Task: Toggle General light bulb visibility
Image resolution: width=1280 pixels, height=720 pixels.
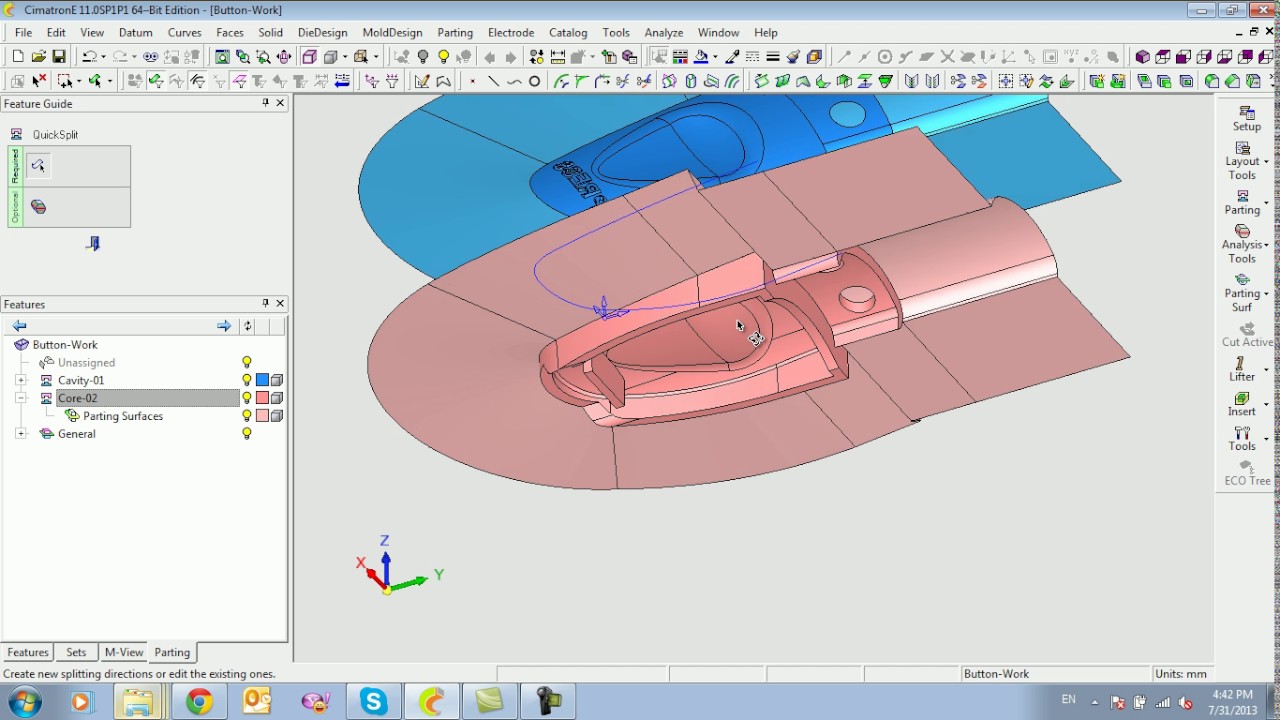Action: (x=247, y=434)
